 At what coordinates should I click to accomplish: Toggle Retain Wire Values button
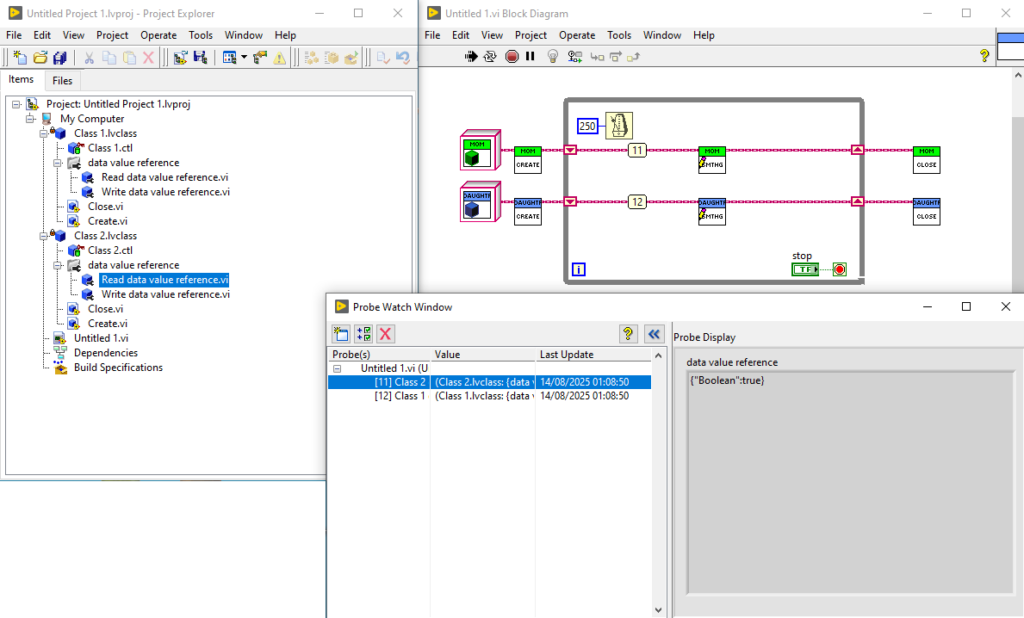point(575,57)
